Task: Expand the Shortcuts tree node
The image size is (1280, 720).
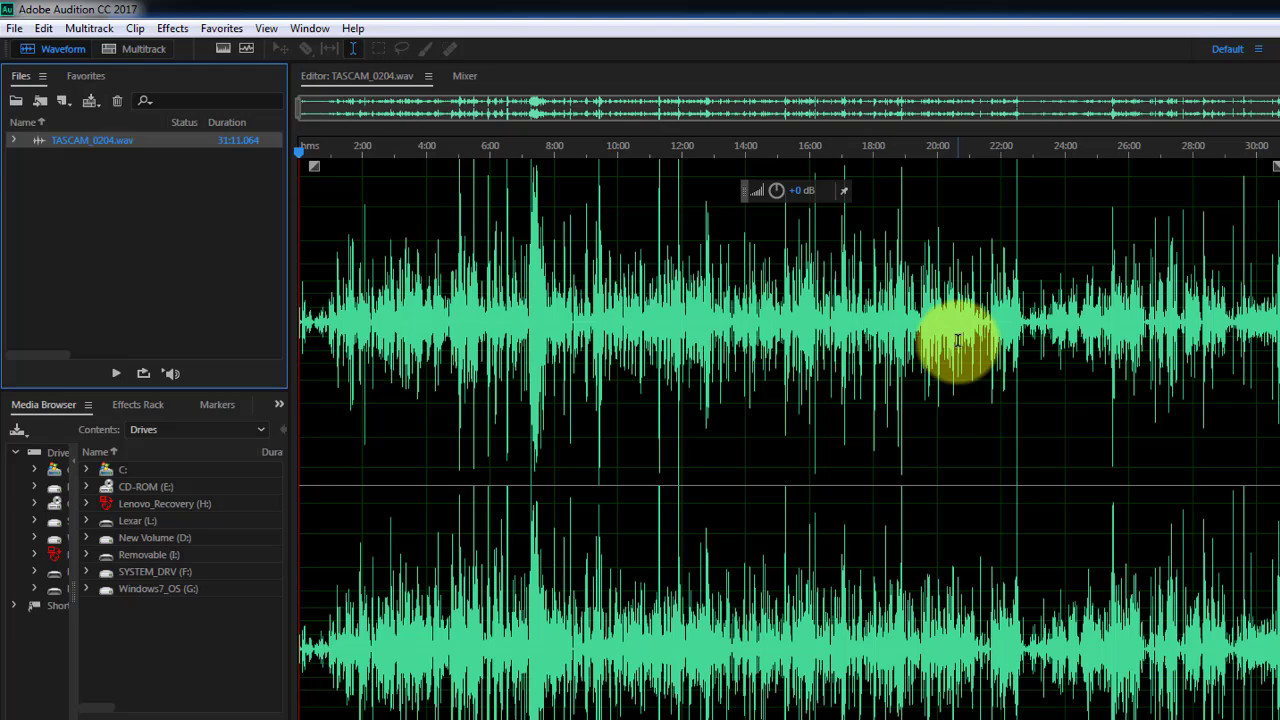Action: [14, 605]
